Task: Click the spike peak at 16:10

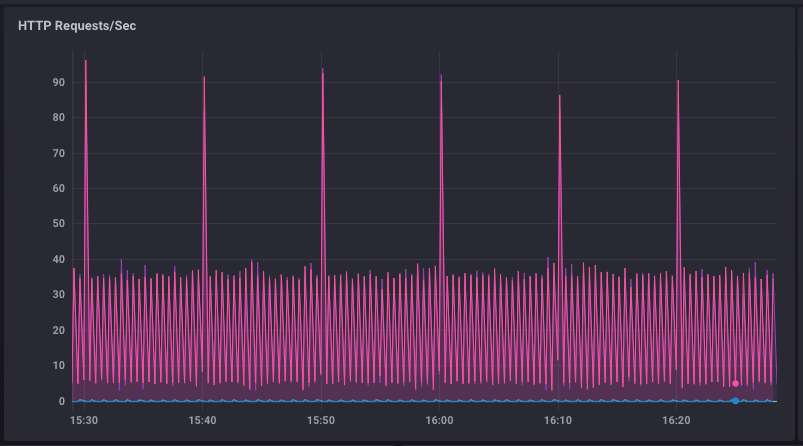Action: 560,96
